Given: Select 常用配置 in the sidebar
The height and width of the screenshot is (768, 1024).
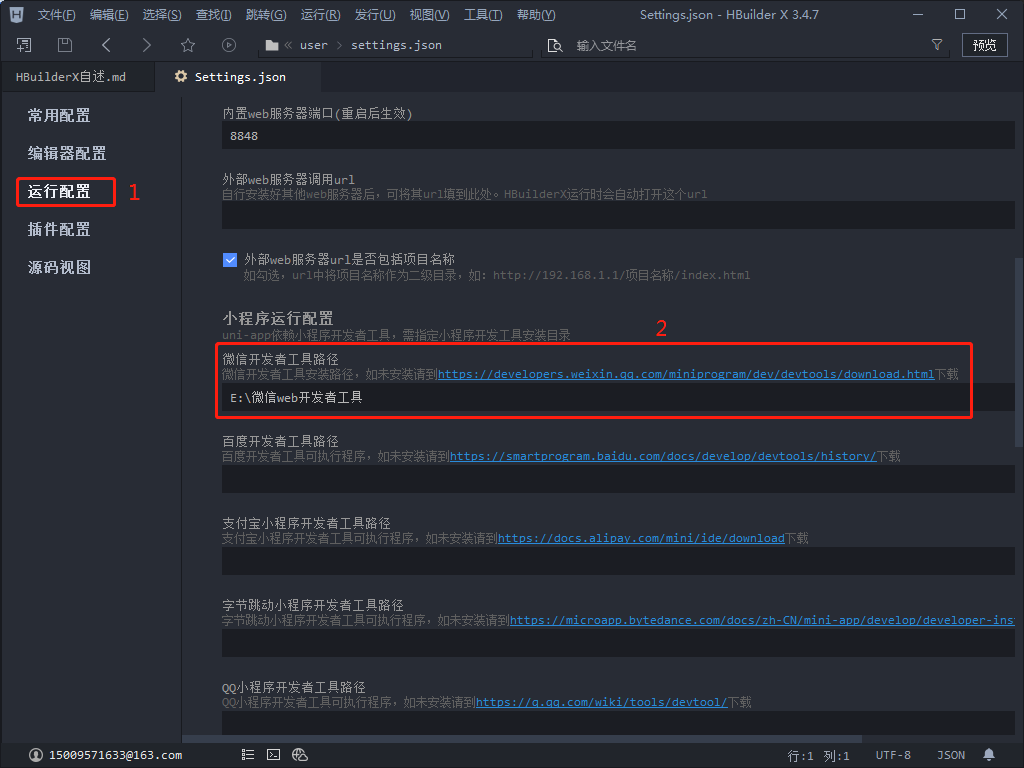Looking at the screenshot, I should pyautogui.click(x=59, y=116).
